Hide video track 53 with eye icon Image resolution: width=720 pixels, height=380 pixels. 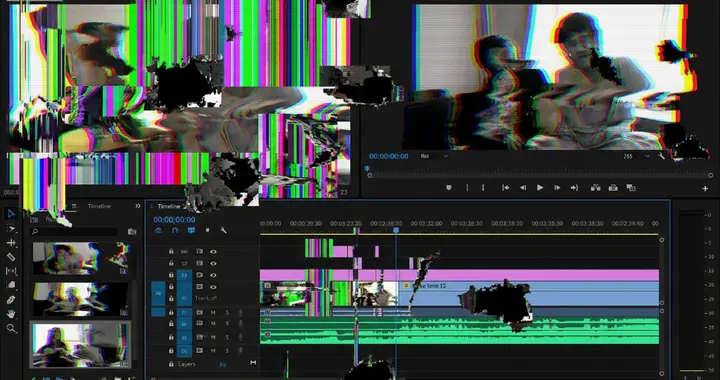point(213,275)
